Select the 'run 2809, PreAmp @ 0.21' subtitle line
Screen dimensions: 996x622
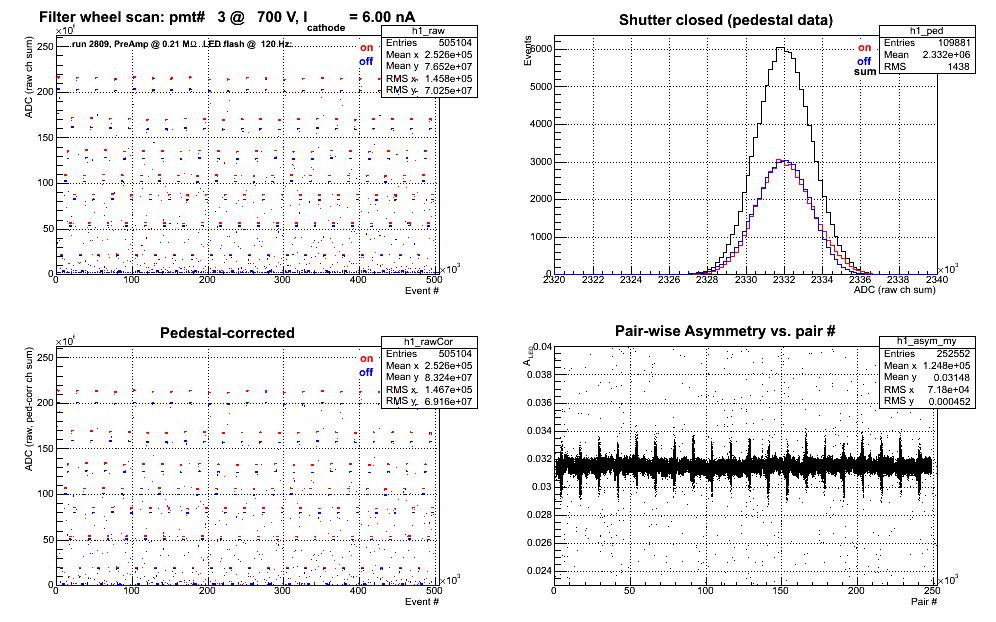[181, 44]
